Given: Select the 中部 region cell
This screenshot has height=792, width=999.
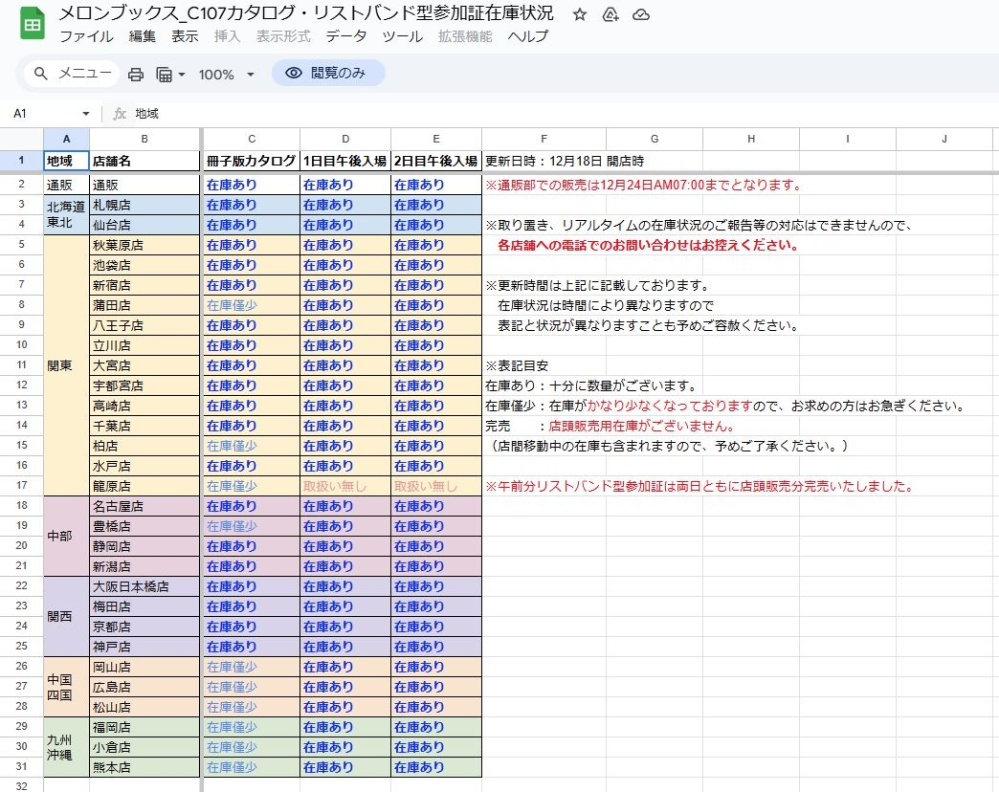Looking at the screenshot, I should point(66,536).
